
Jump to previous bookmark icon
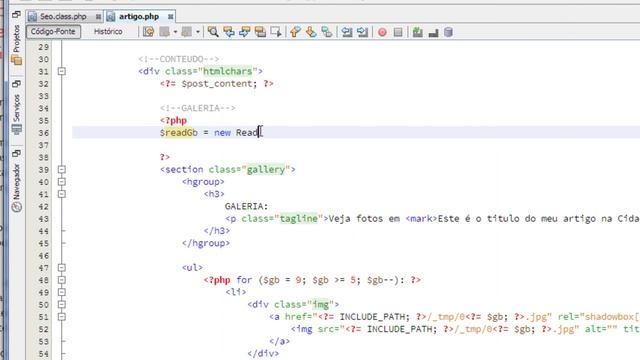point(295,32)
